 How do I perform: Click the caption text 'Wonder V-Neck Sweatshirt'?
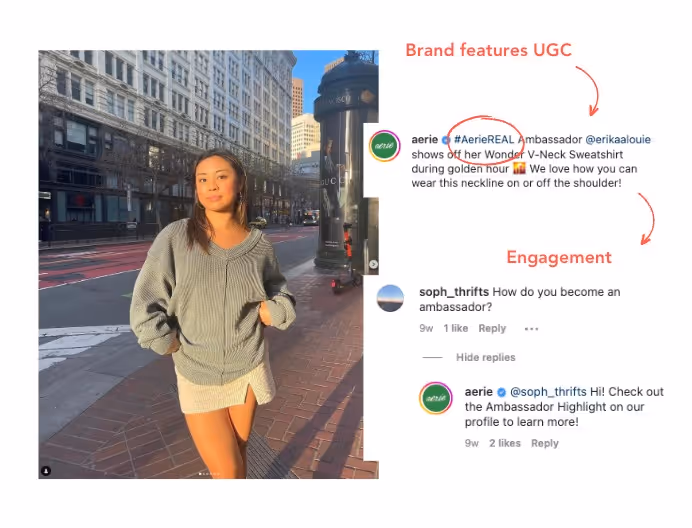point(553,155)
